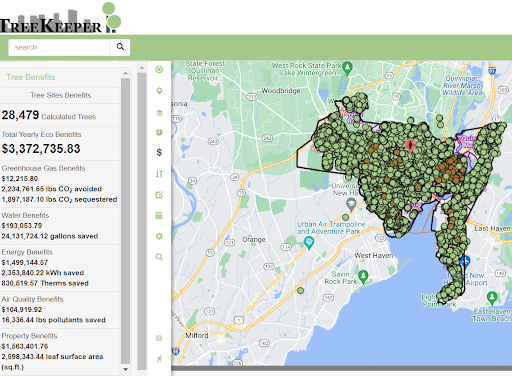Open the map pin location tool
The height and width of the screenshot is (376, 512).
tap(159, 91)
